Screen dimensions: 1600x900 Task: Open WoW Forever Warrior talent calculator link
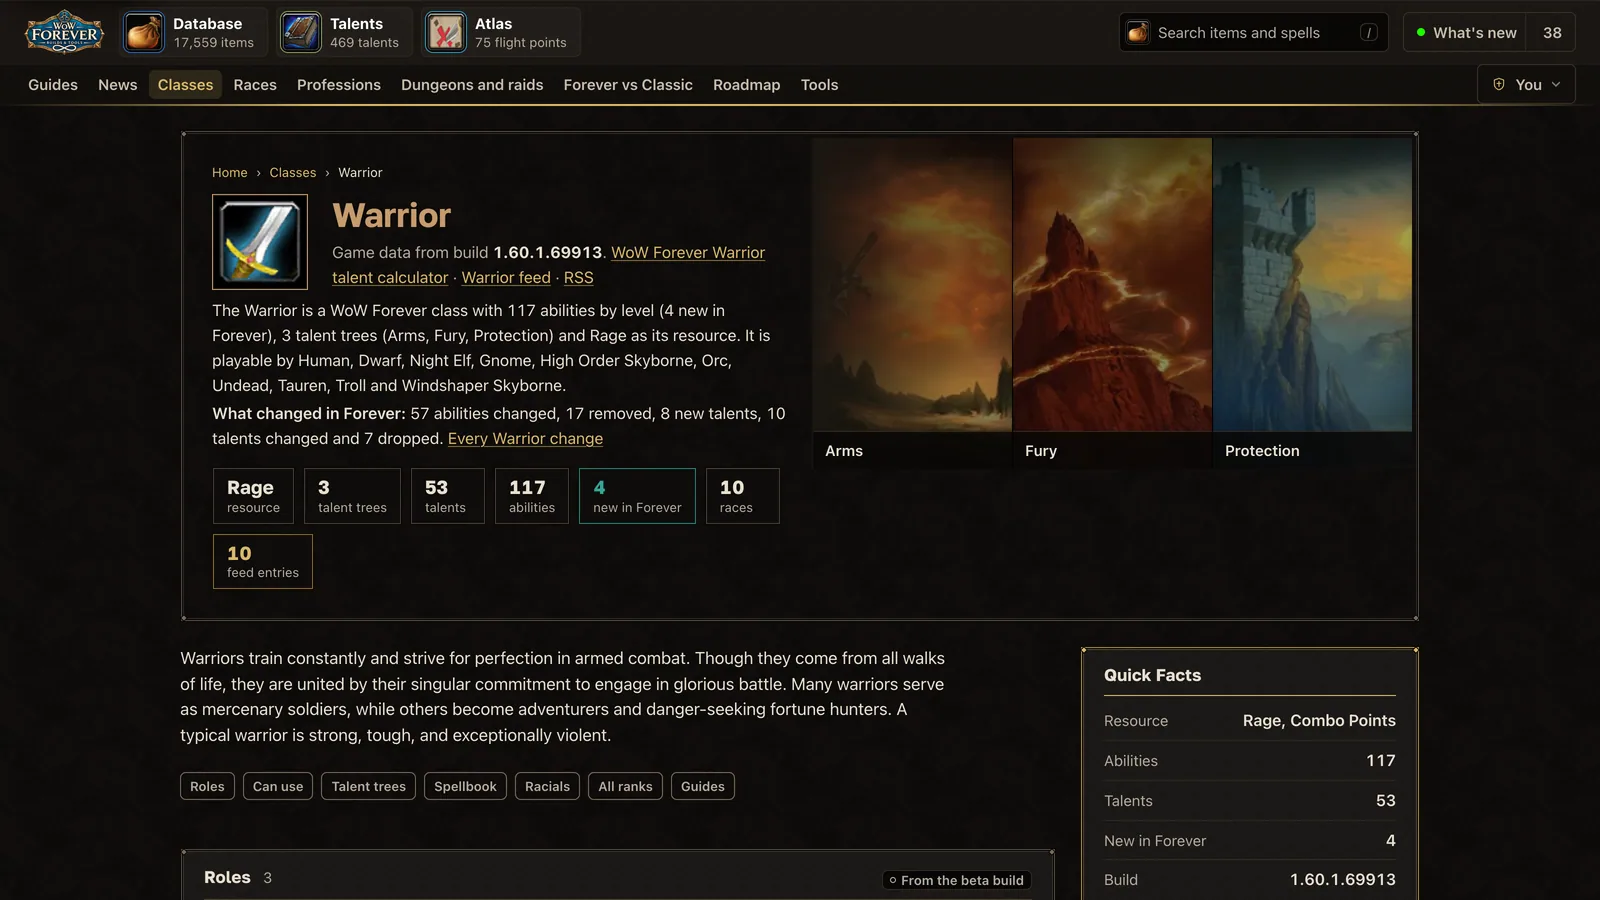pyautogui.click(x=548, y=265)
